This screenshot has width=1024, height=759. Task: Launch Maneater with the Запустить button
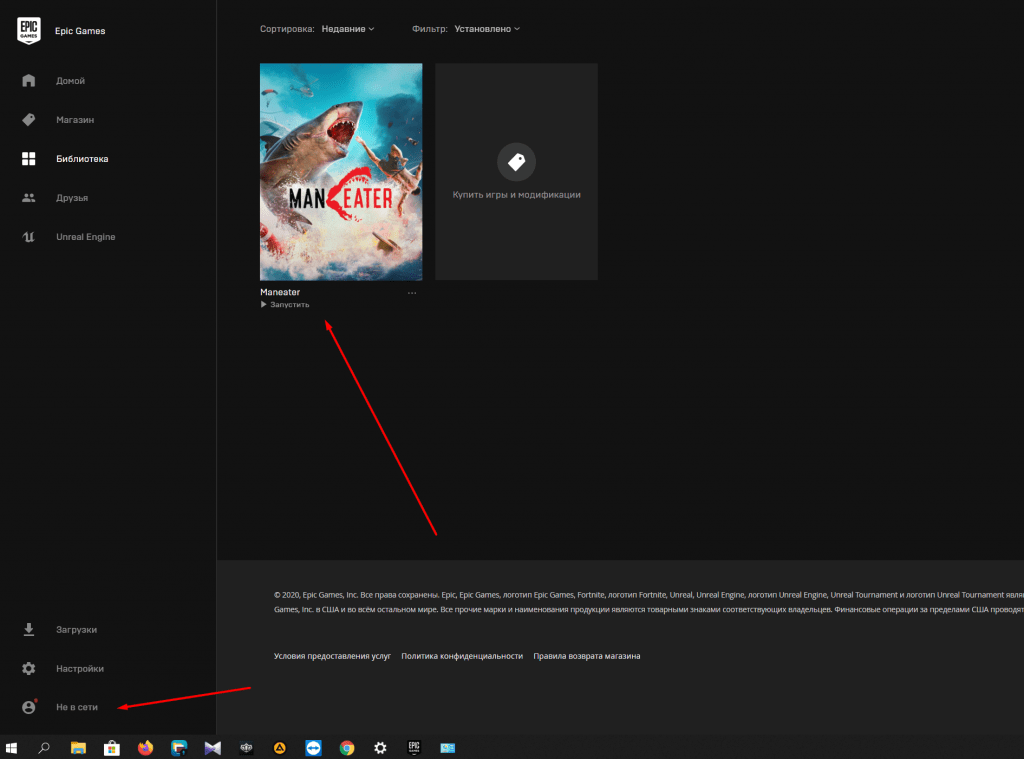point(286,305)
